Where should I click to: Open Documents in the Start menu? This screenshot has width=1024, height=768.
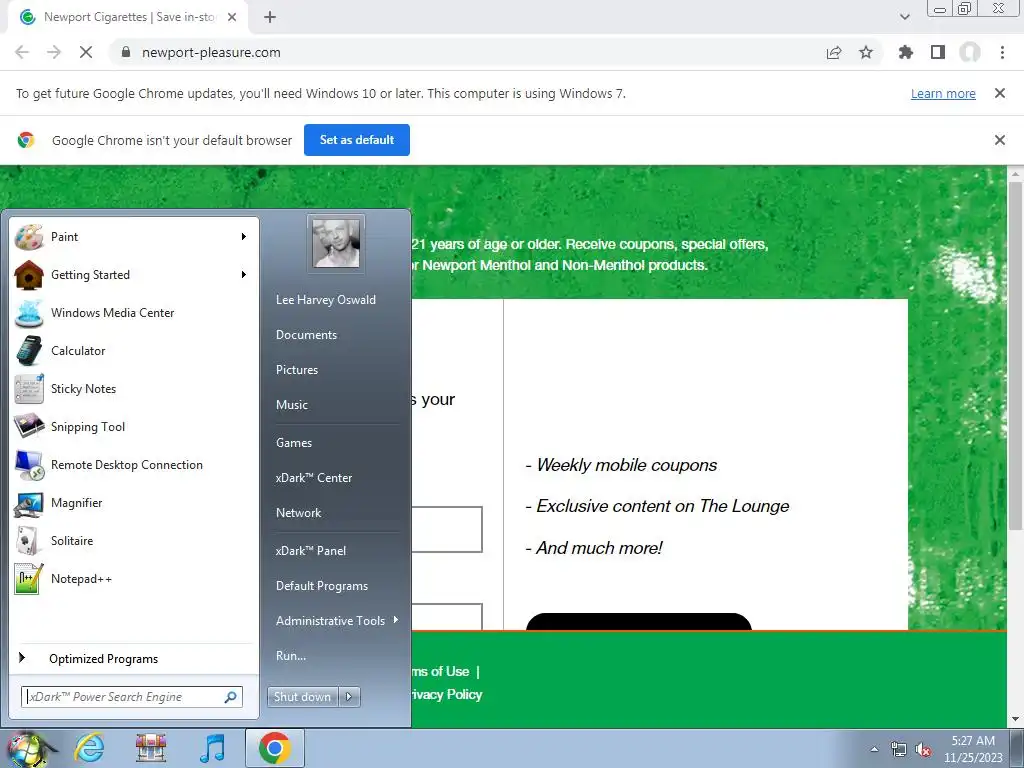click(306, 334)
